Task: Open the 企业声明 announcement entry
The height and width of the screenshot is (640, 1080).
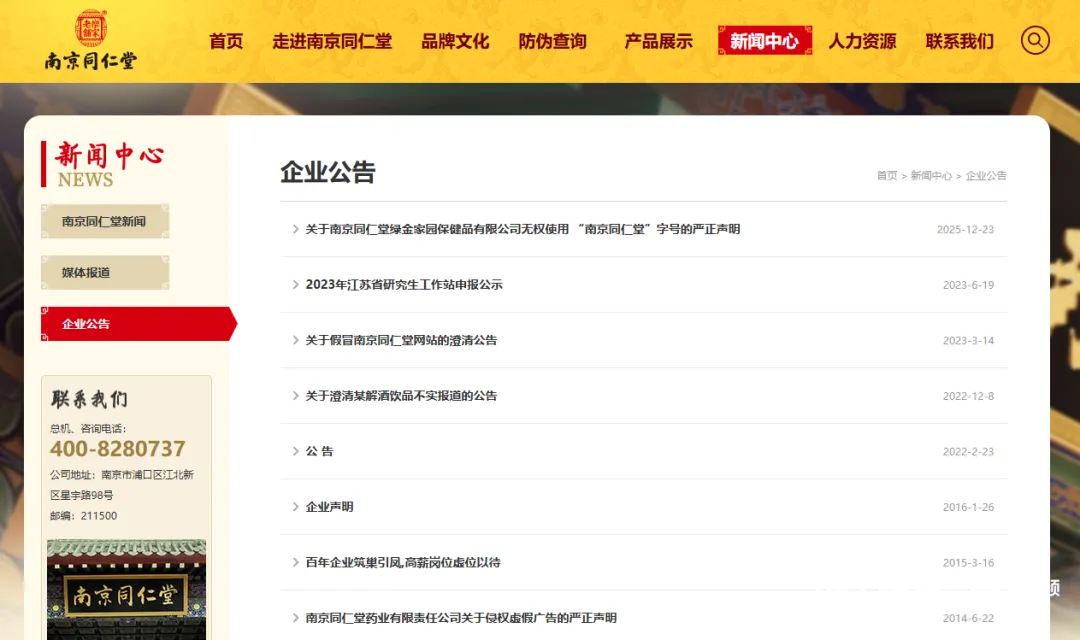Action: click(329, 507)
